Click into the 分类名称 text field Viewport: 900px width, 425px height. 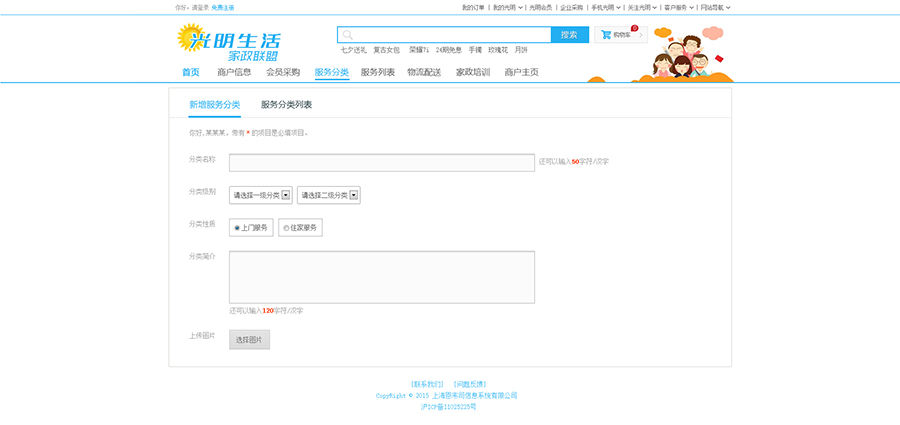point(381,162)
